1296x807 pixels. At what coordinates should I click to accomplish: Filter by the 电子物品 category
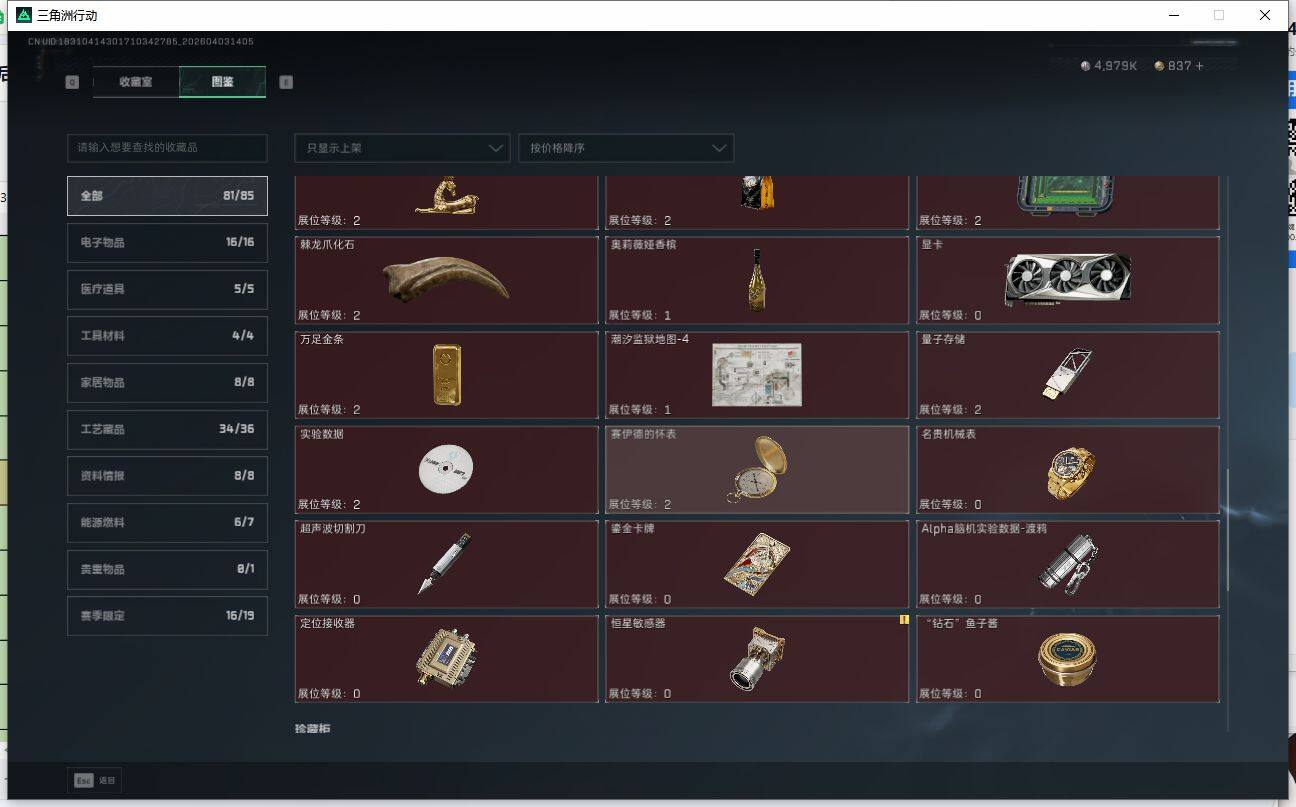167,242
